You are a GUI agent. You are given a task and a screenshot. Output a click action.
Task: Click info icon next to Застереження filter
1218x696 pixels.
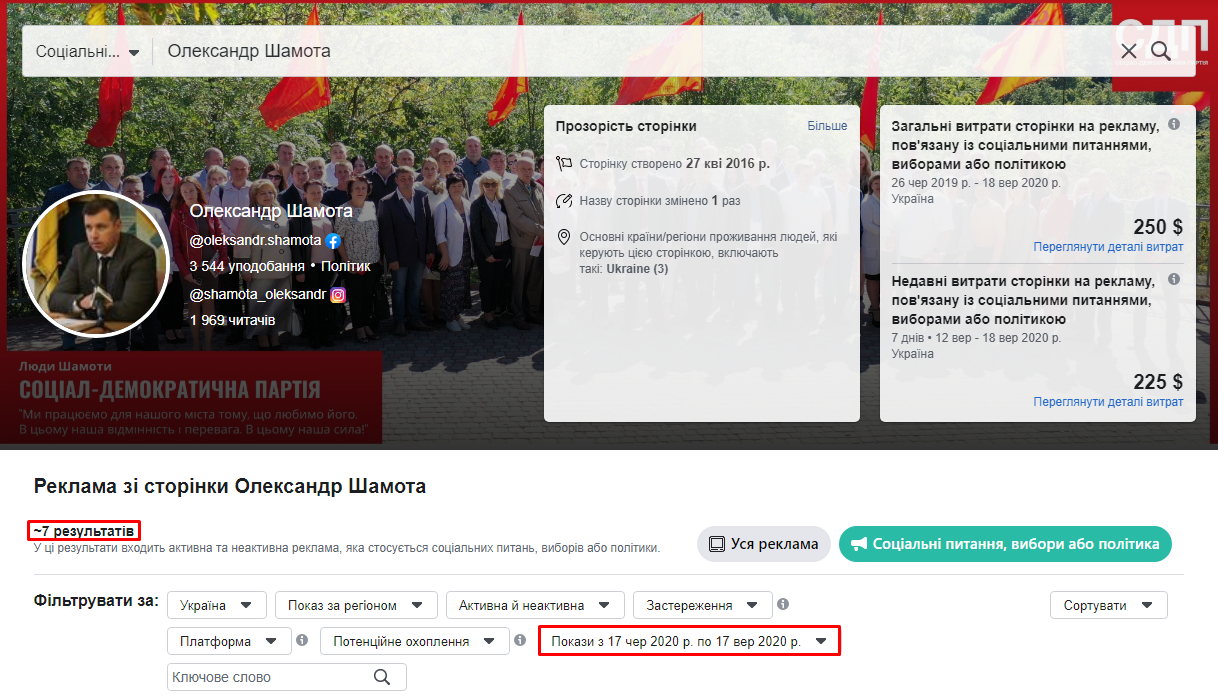(783, 604)
